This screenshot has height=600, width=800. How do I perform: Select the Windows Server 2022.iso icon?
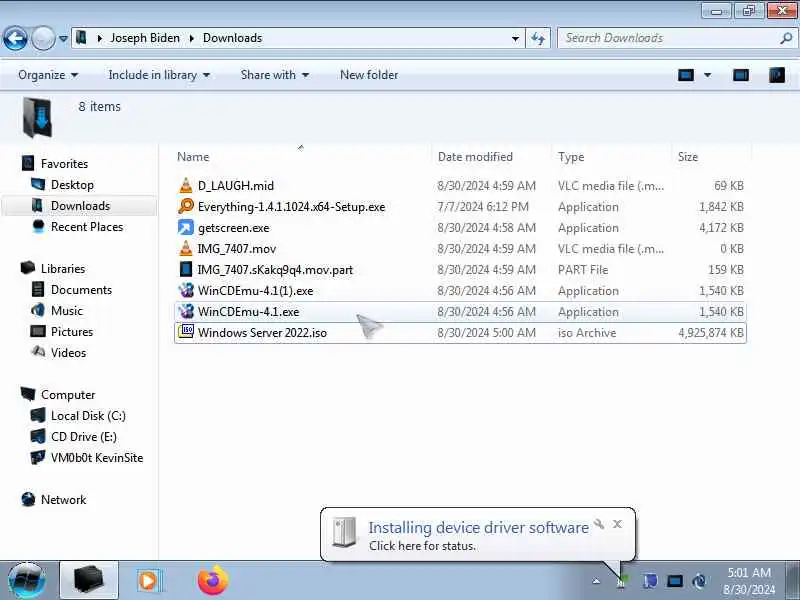coord(186,332)
